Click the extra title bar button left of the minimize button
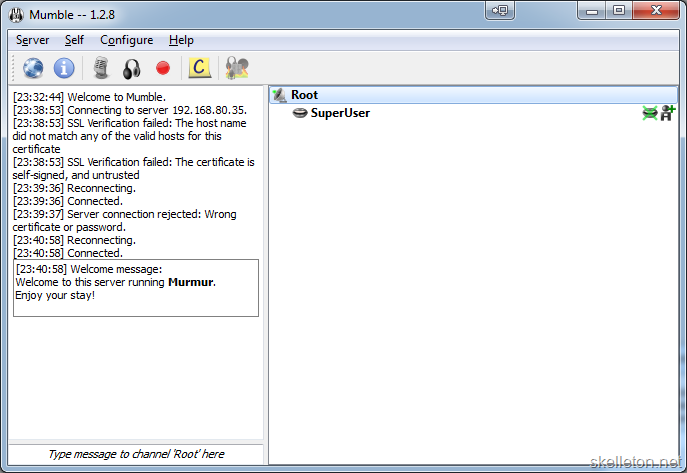 tap(500, 10)
